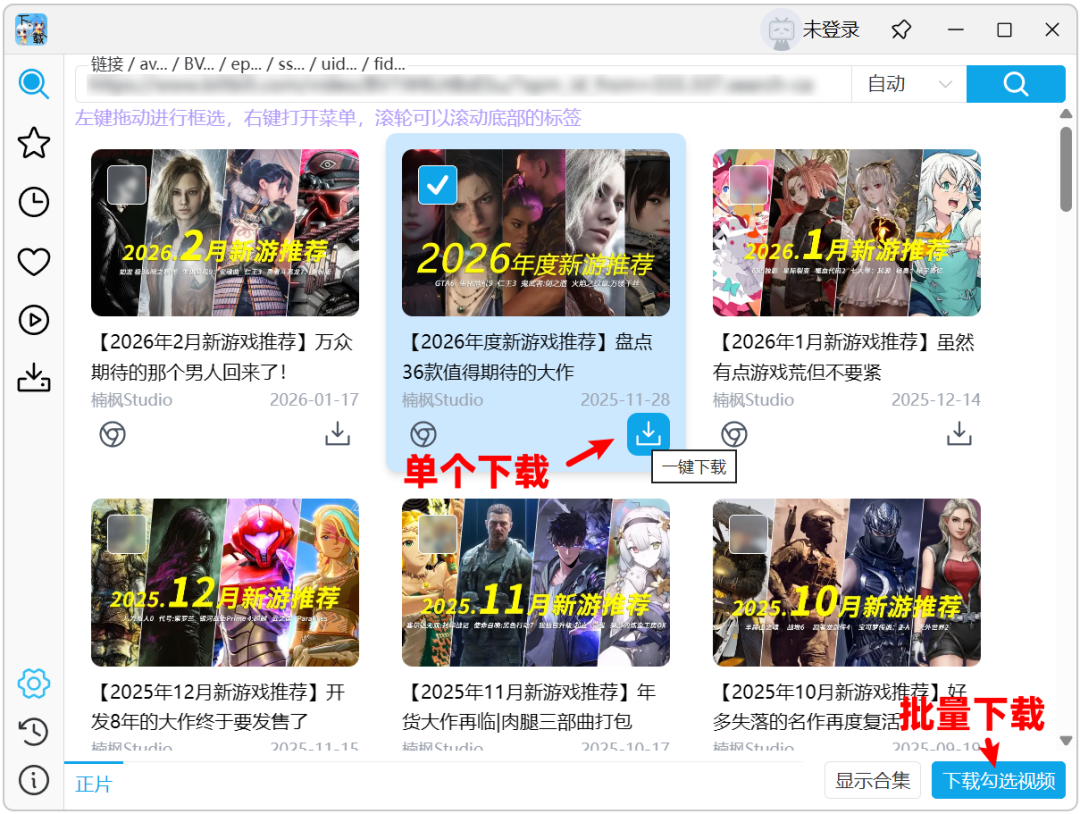The image size is (1080, 814).
Task: Click 楠枫Studio under 2026 annual video
Action: click(443, 400)
